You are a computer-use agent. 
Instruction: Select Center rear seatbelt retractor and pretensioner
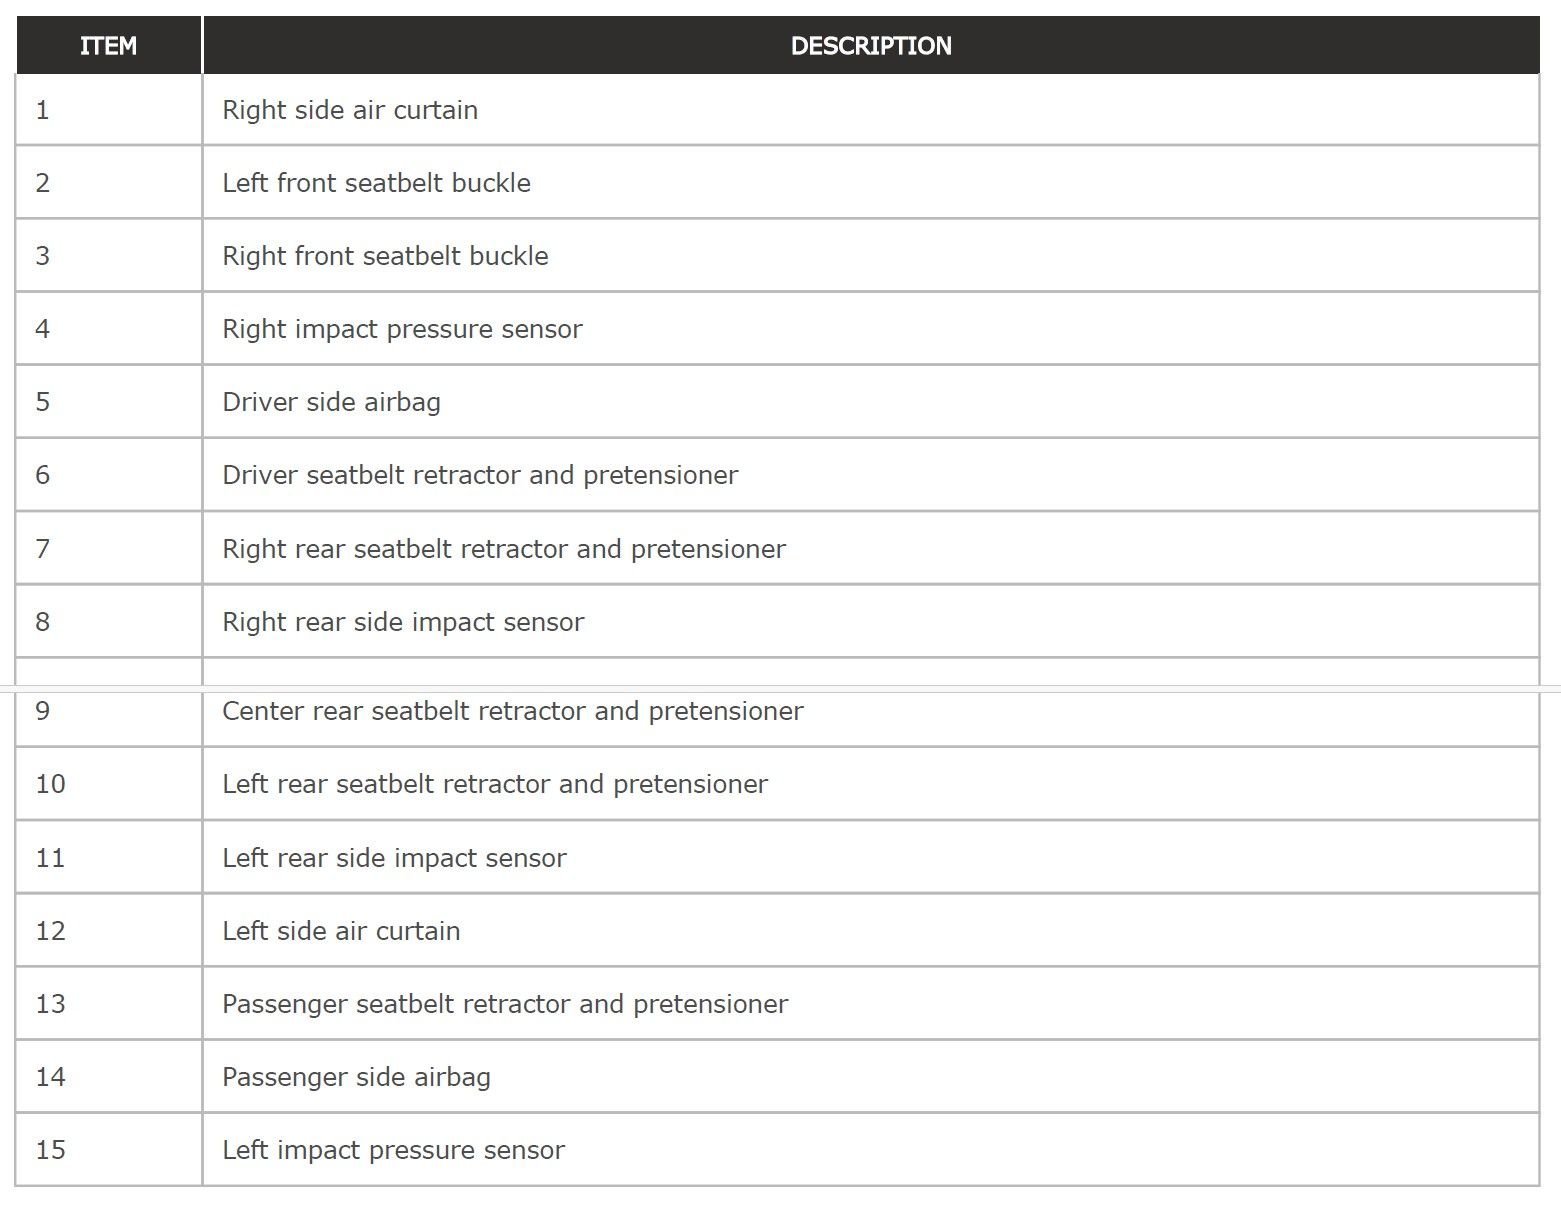[513, 711]
